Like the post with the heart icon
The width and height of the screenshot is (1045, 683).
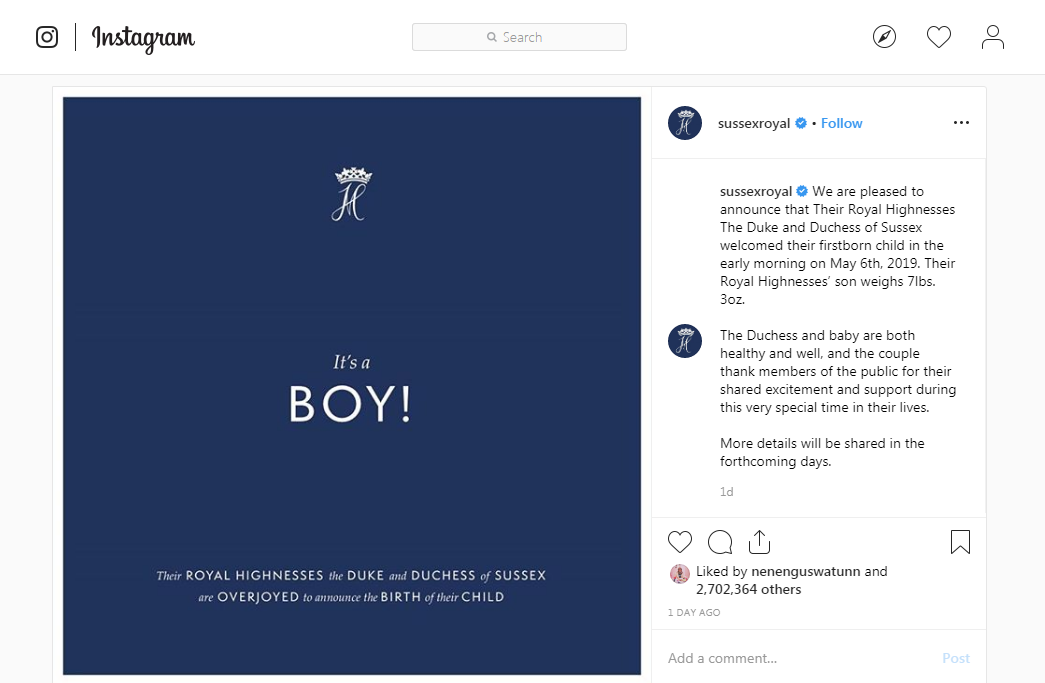click(680, 542)
